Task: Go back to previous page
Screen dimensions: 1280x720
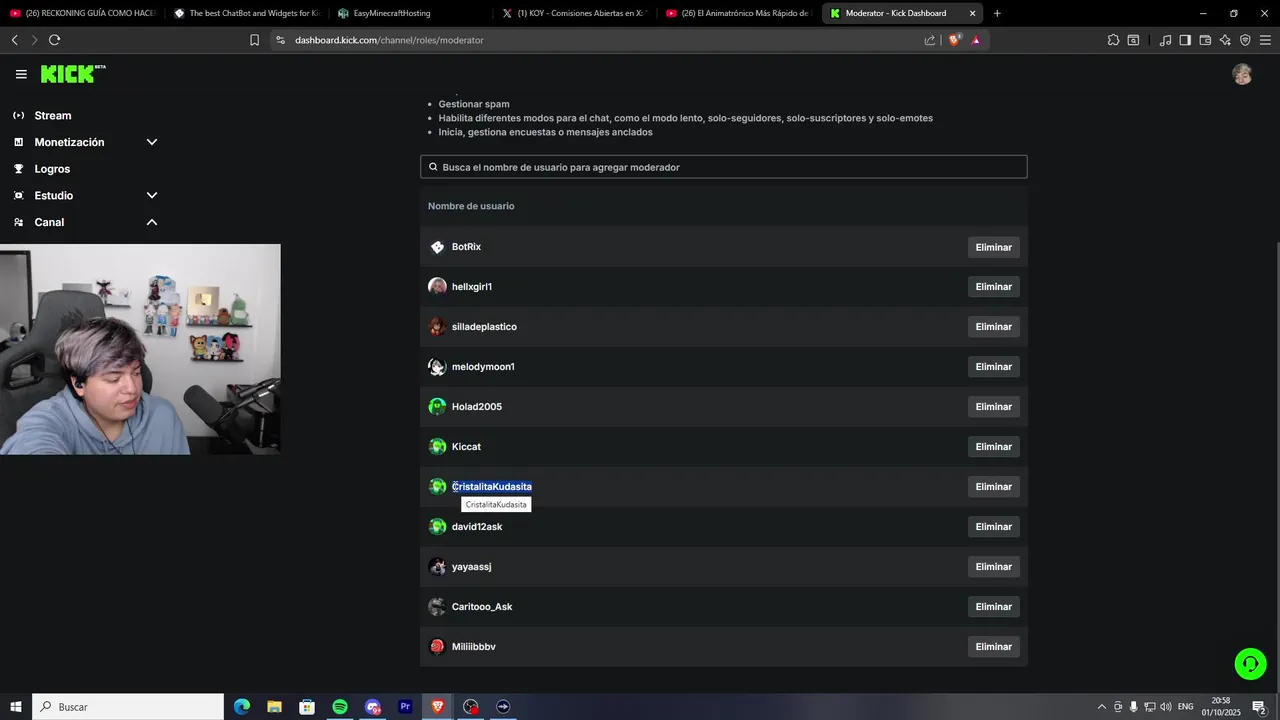Action: (14, 40)
